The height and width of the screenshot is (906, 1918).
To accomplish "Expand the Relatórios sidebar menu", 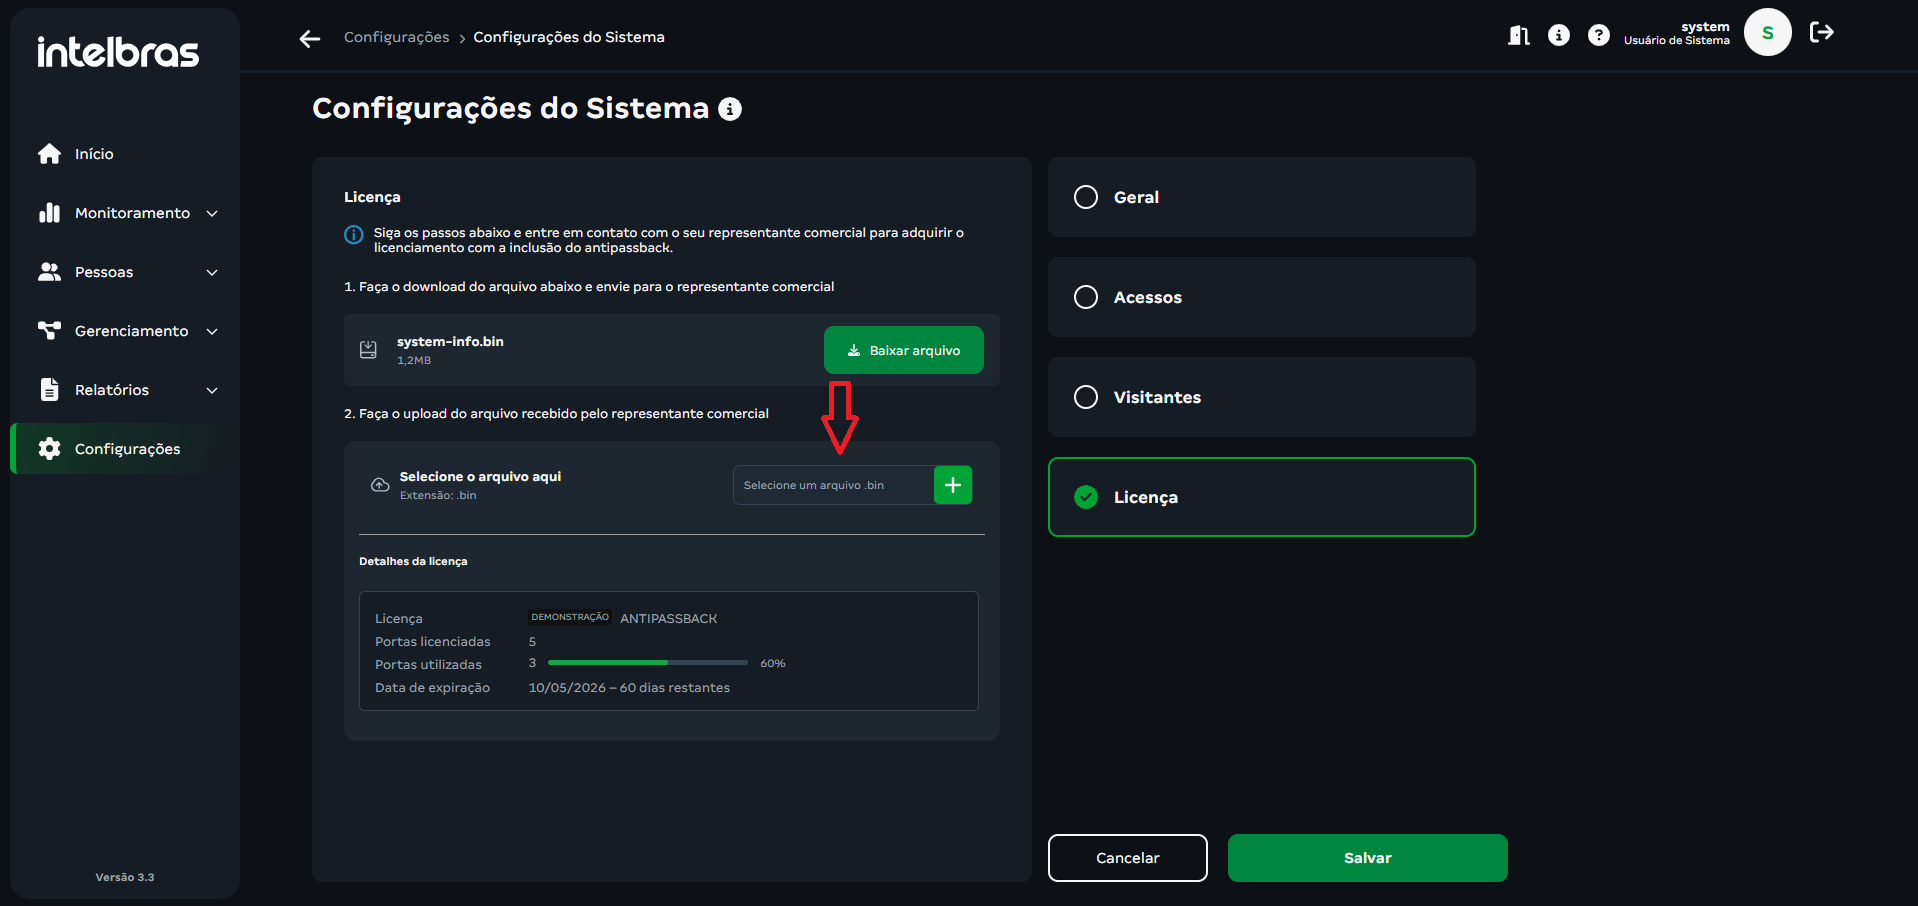I will (x=130, y=390).
